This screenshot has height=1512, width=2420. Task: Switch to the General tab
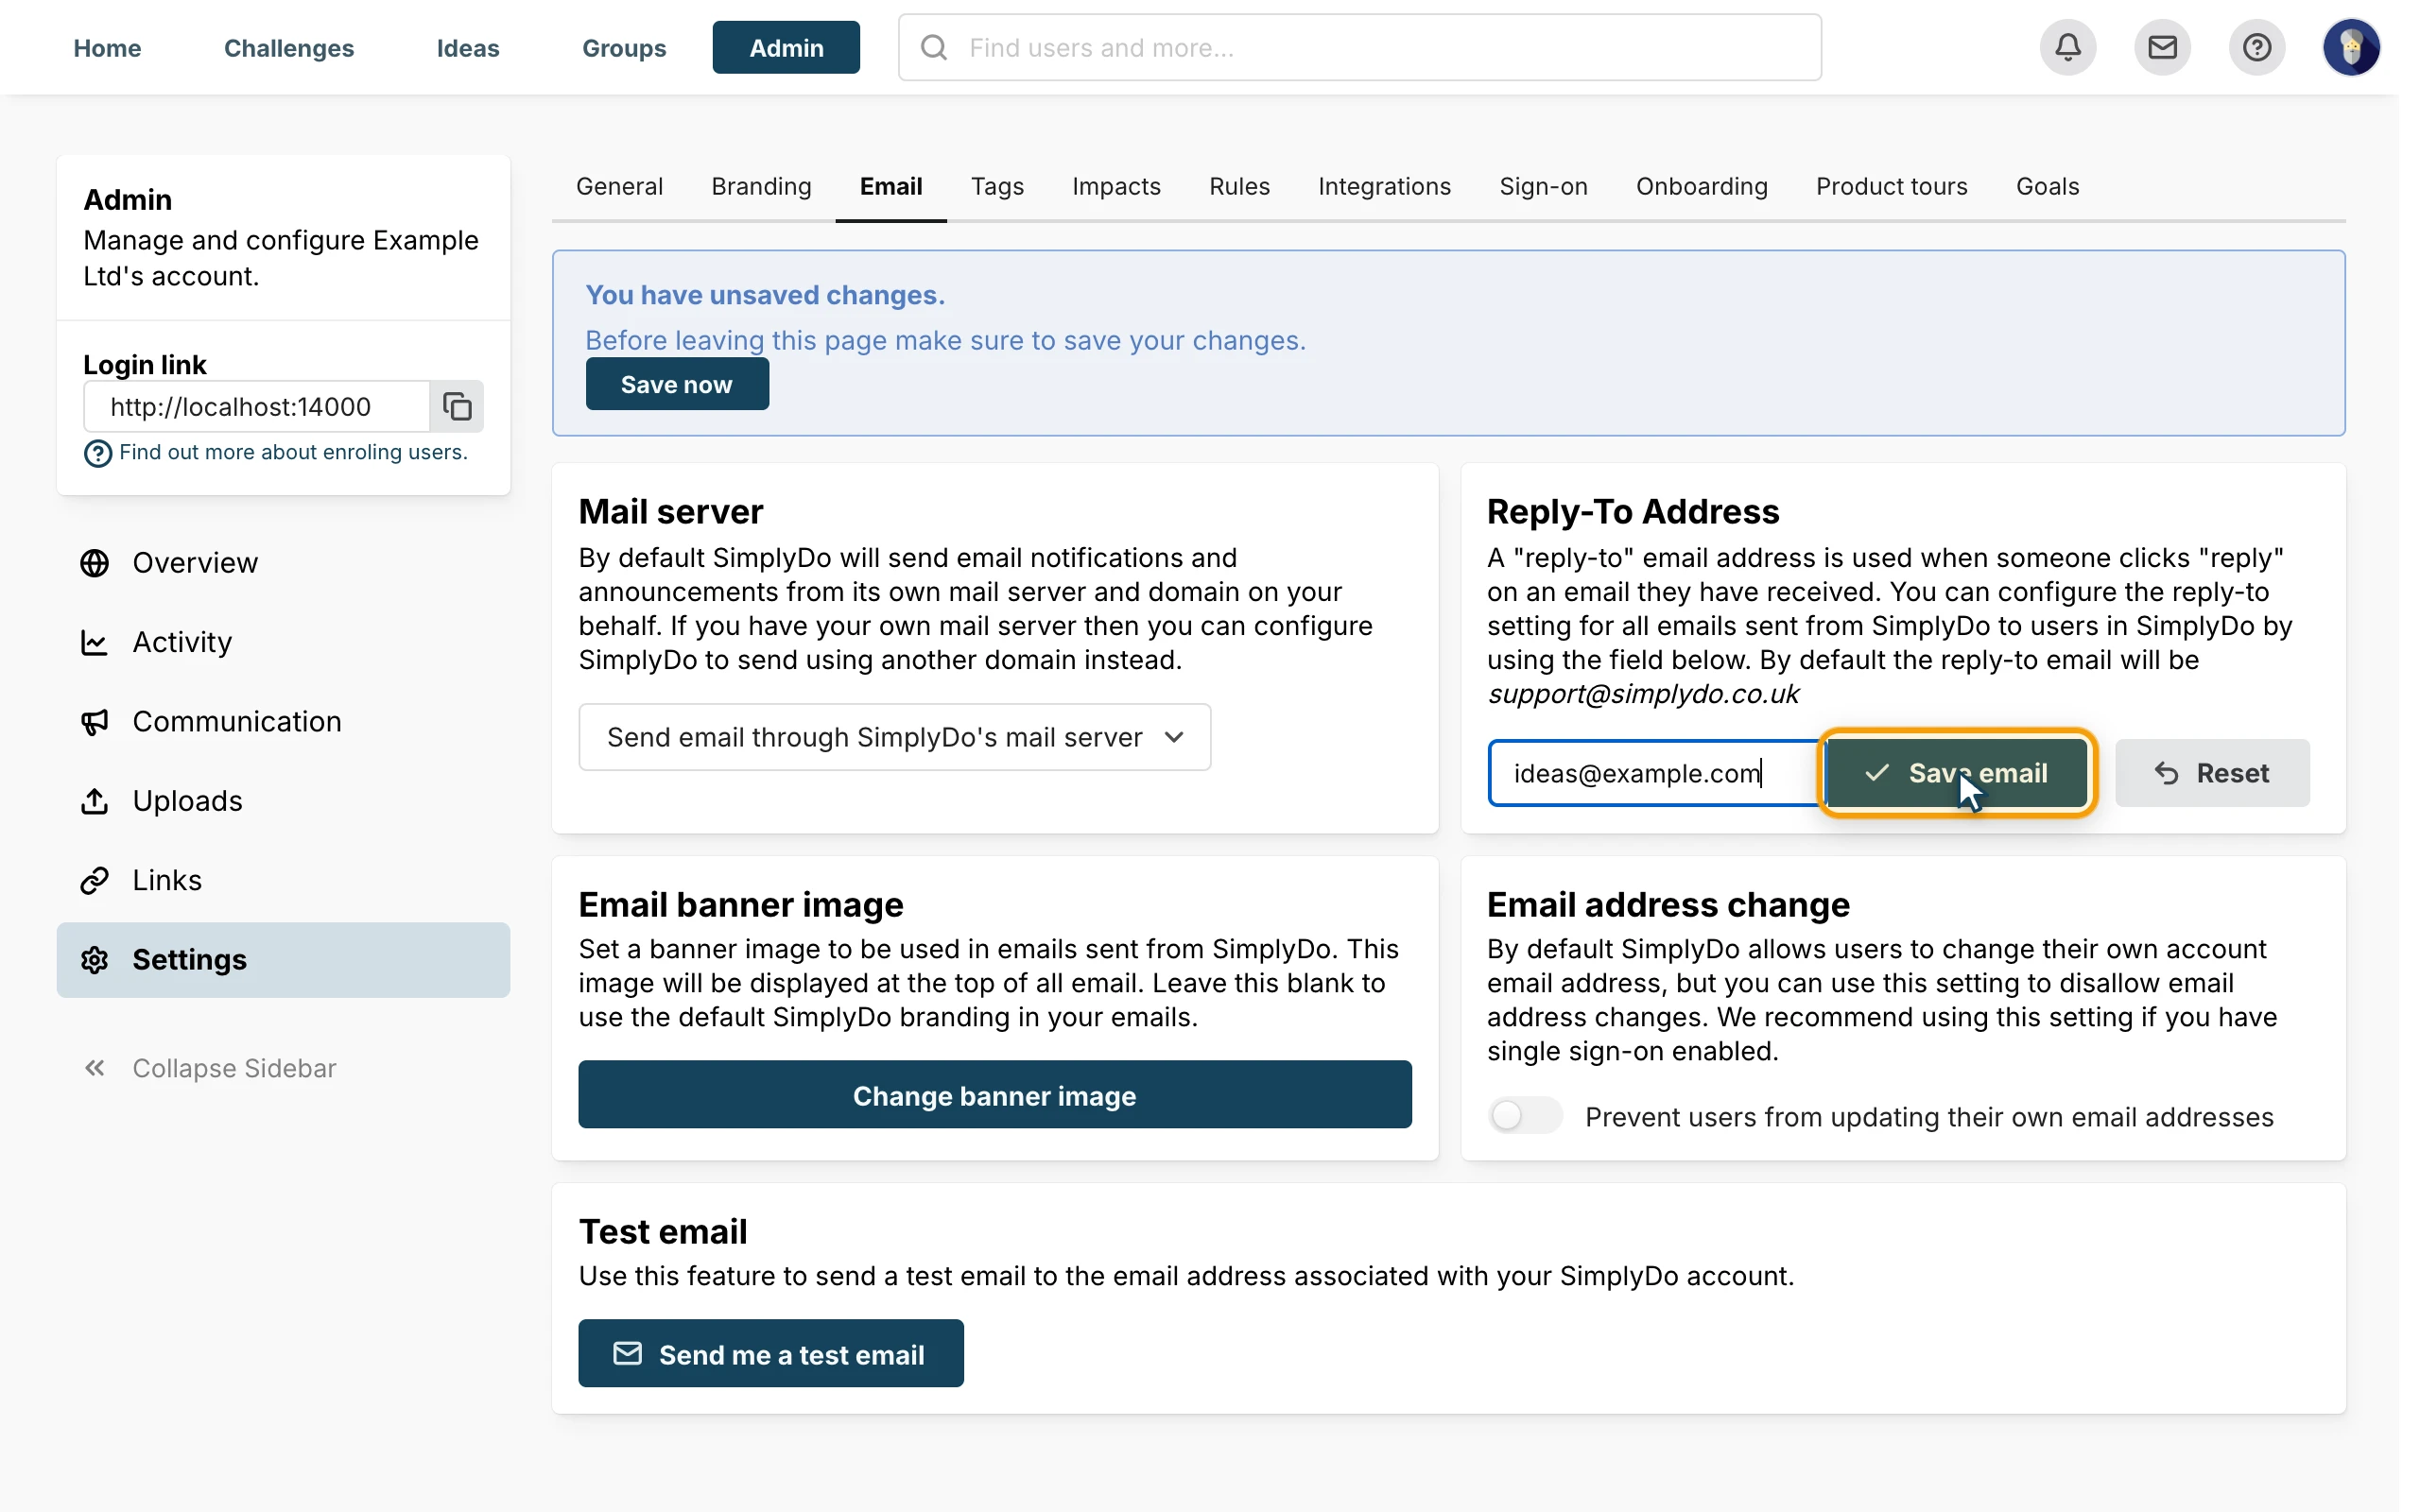click(619, 187)
